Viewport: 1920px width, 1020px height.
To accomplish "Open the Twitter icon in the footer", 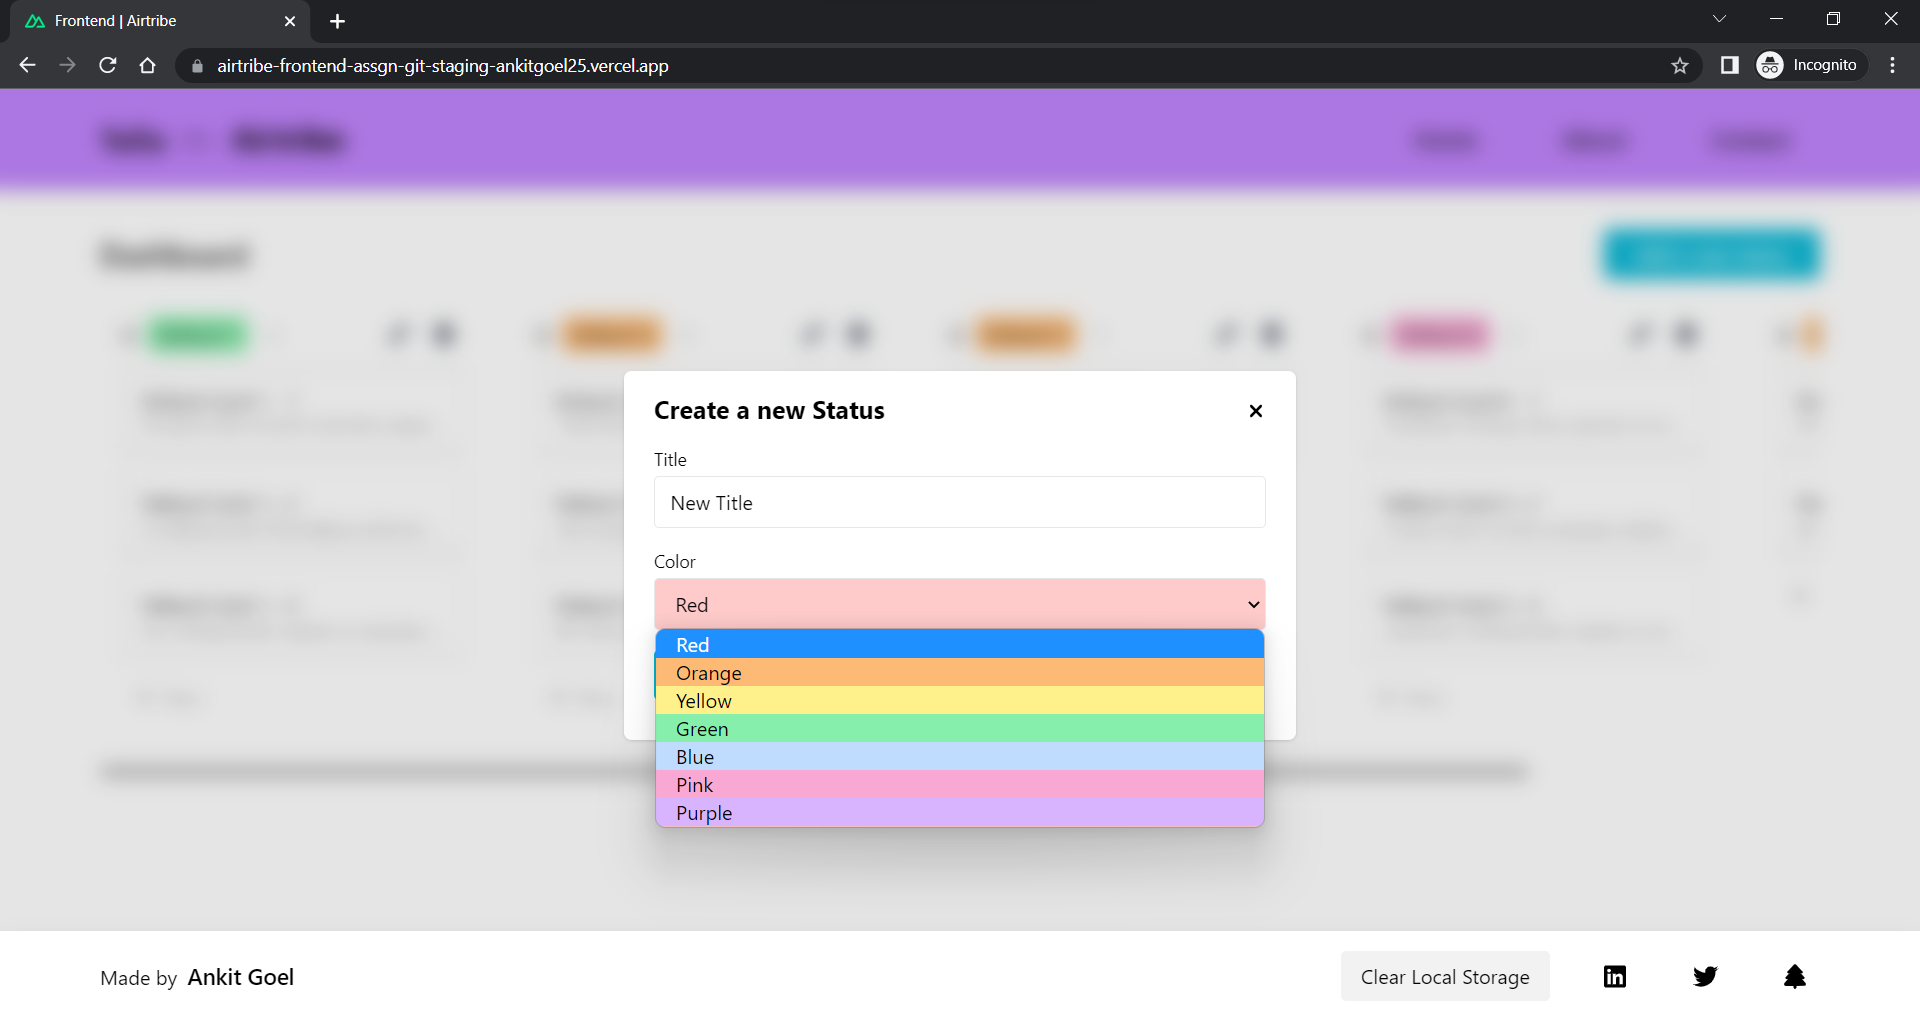I will 1705,976.
